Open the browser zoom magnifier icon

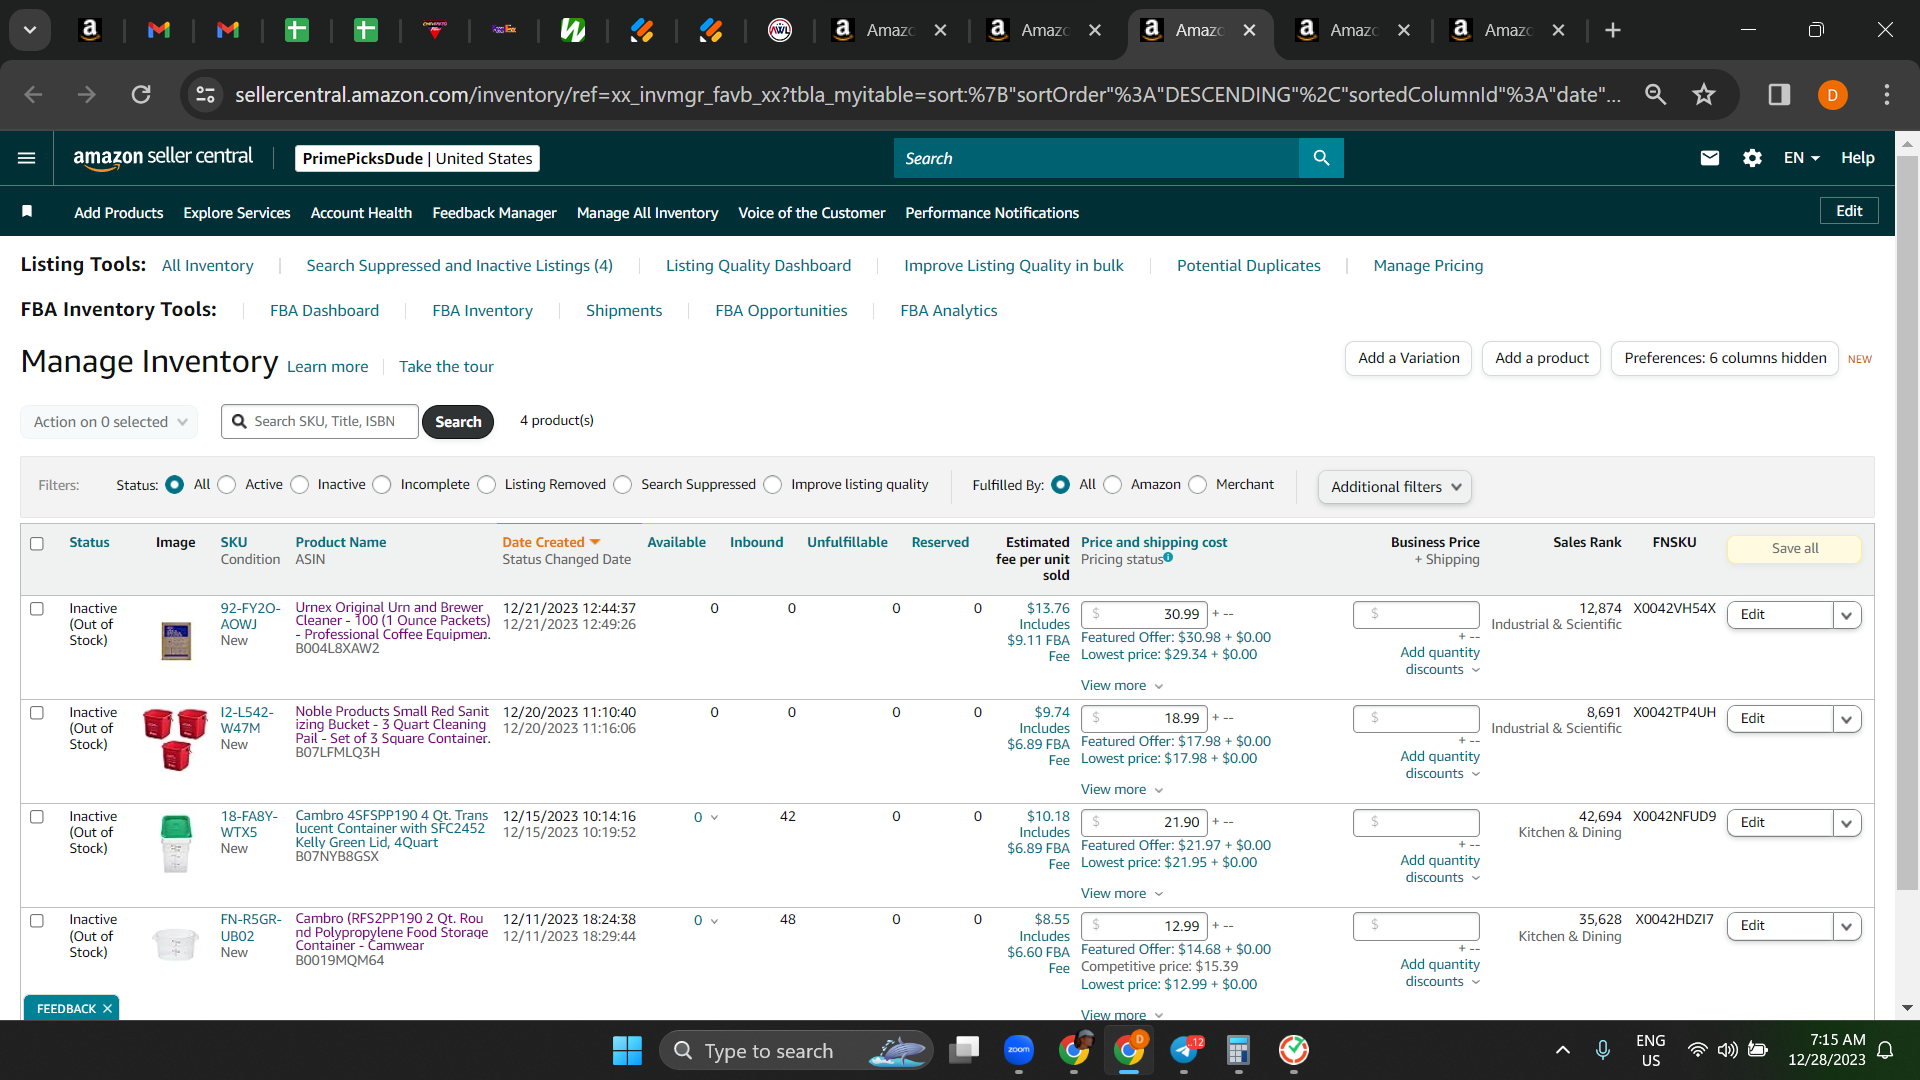click(1656, 95)
